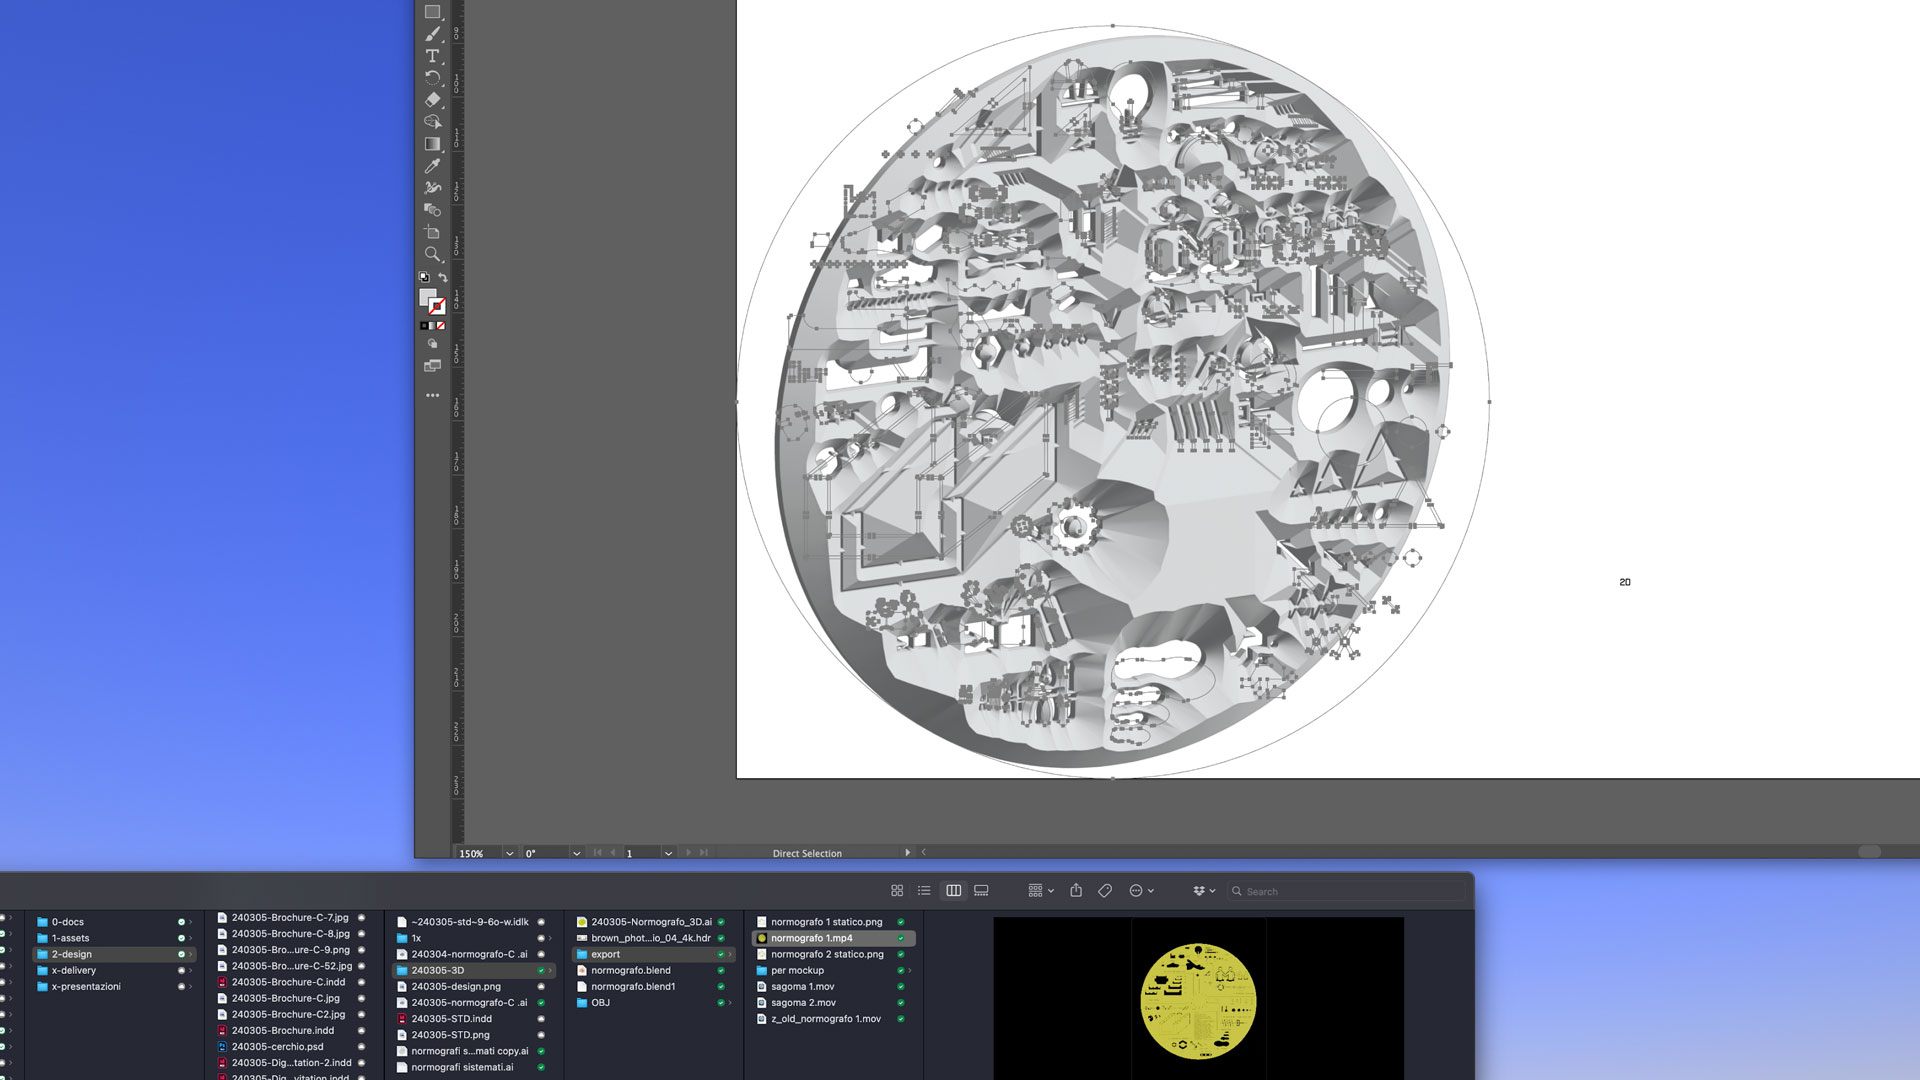
Task: Select the Eraser tool
Action: pyautogui.click(x=432, y=100)
